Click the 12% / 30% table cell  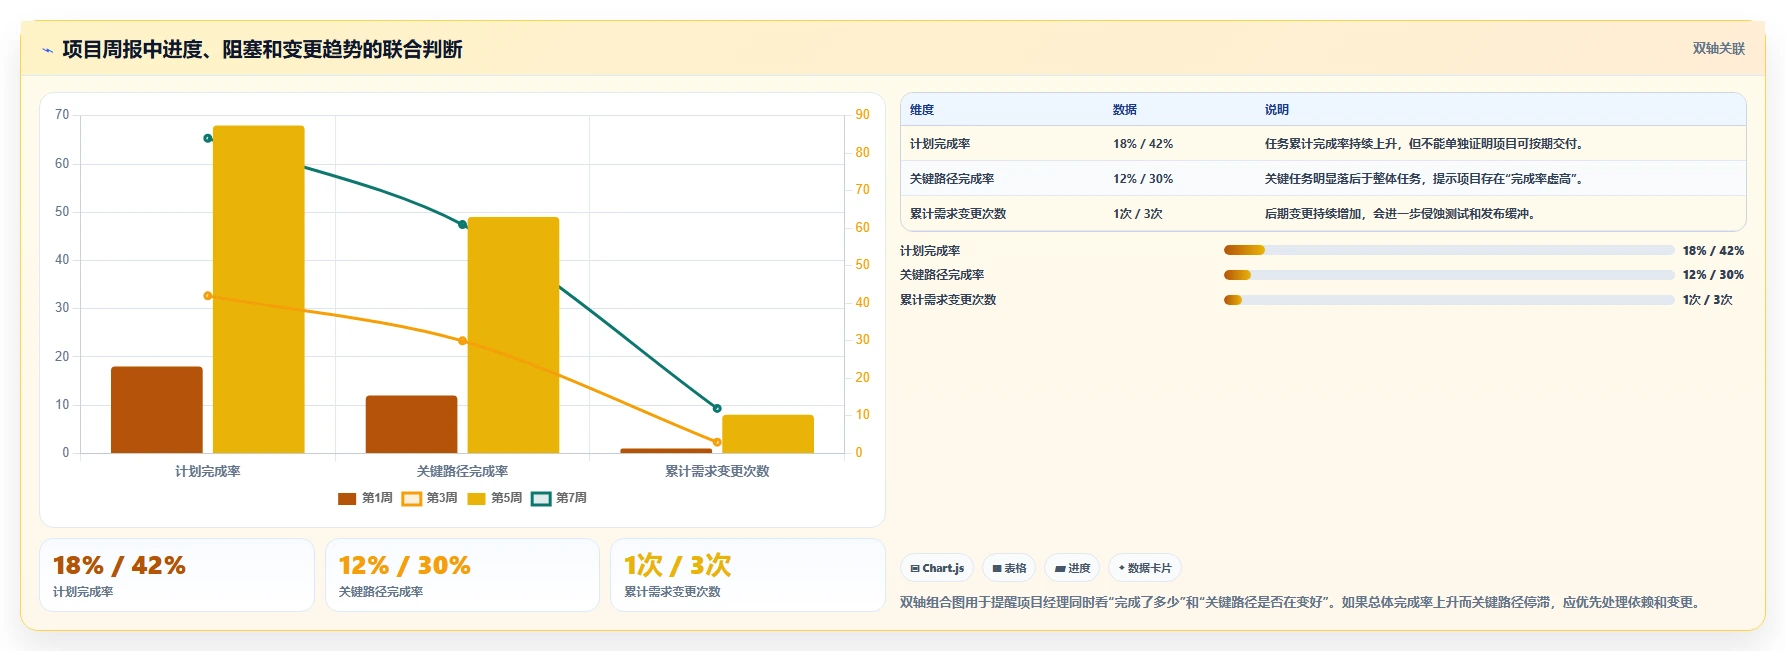[x=1143, y=179]
